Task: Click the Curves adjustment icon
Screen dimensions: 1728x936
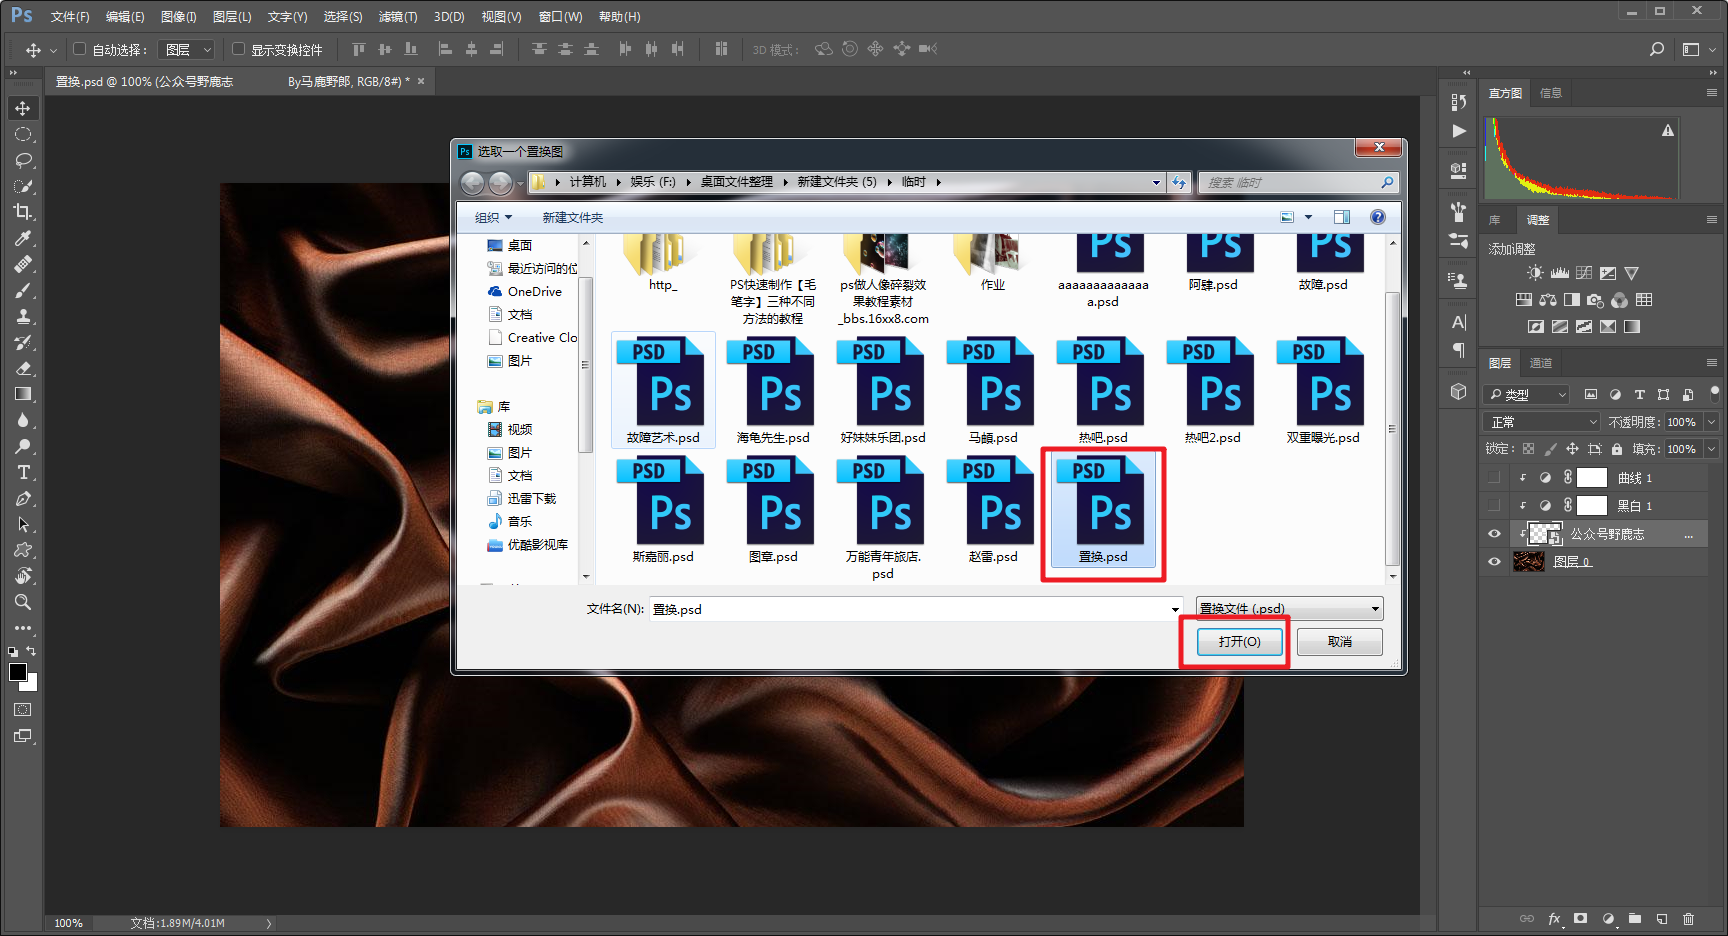Action: tap(1584, 273)
